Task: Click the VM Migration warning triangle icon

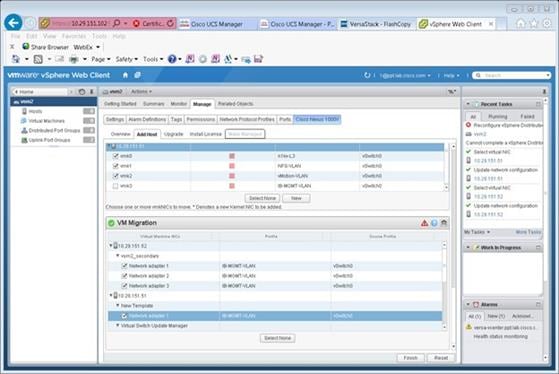Action: [424, 223]
